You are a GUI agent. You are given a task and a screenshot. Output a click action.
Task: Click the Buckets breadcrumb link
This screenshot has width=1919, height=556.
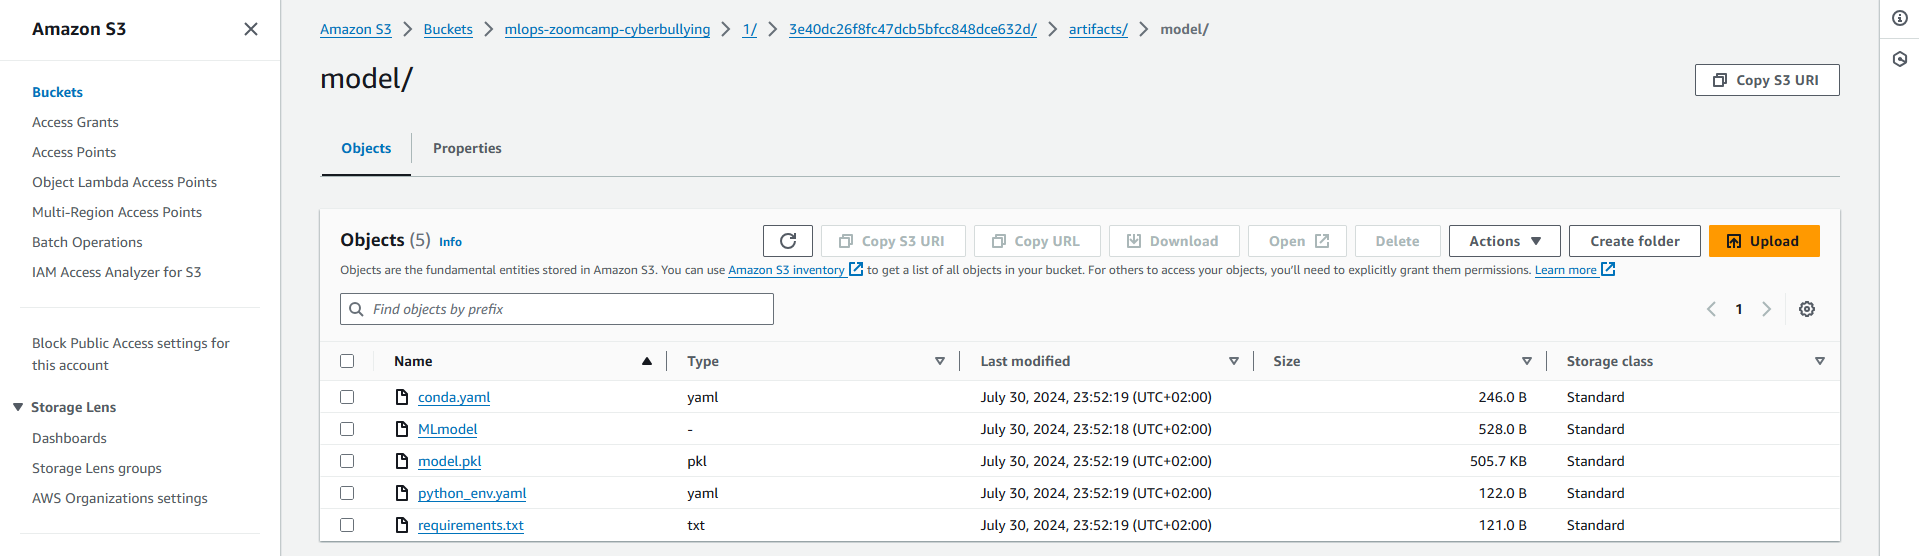coord(448,29)
